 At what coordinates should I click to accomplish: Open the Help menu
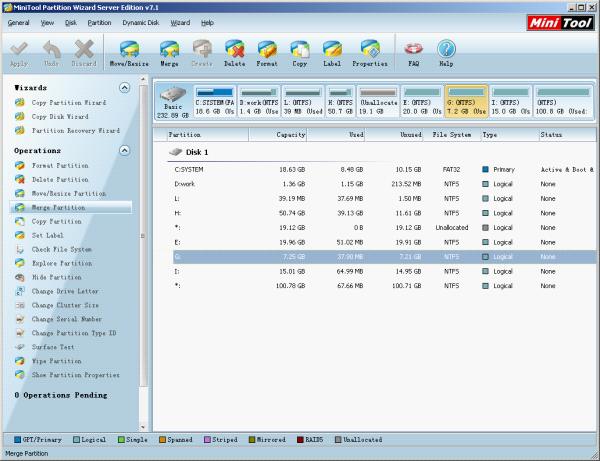(x=207, y=23)
